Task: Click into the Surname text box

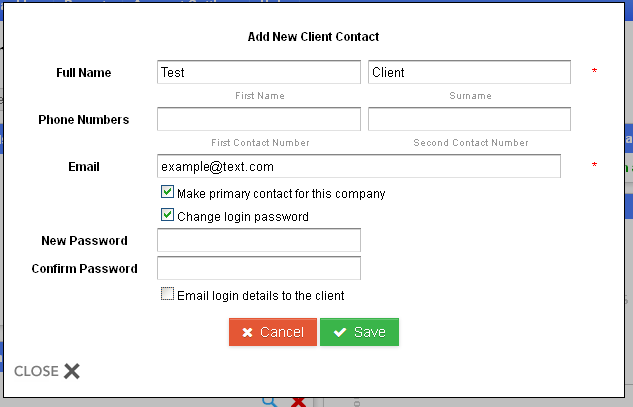Action: tap(469, 72)
